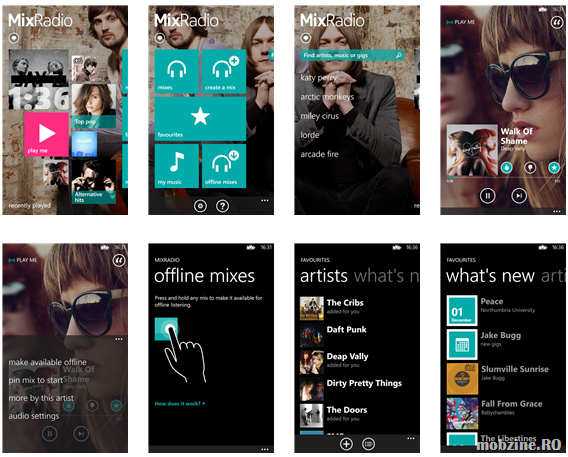Select the 'lorde' search suggestion
The width and height of the screenshot is (568, 457).
tap(310, 135)
